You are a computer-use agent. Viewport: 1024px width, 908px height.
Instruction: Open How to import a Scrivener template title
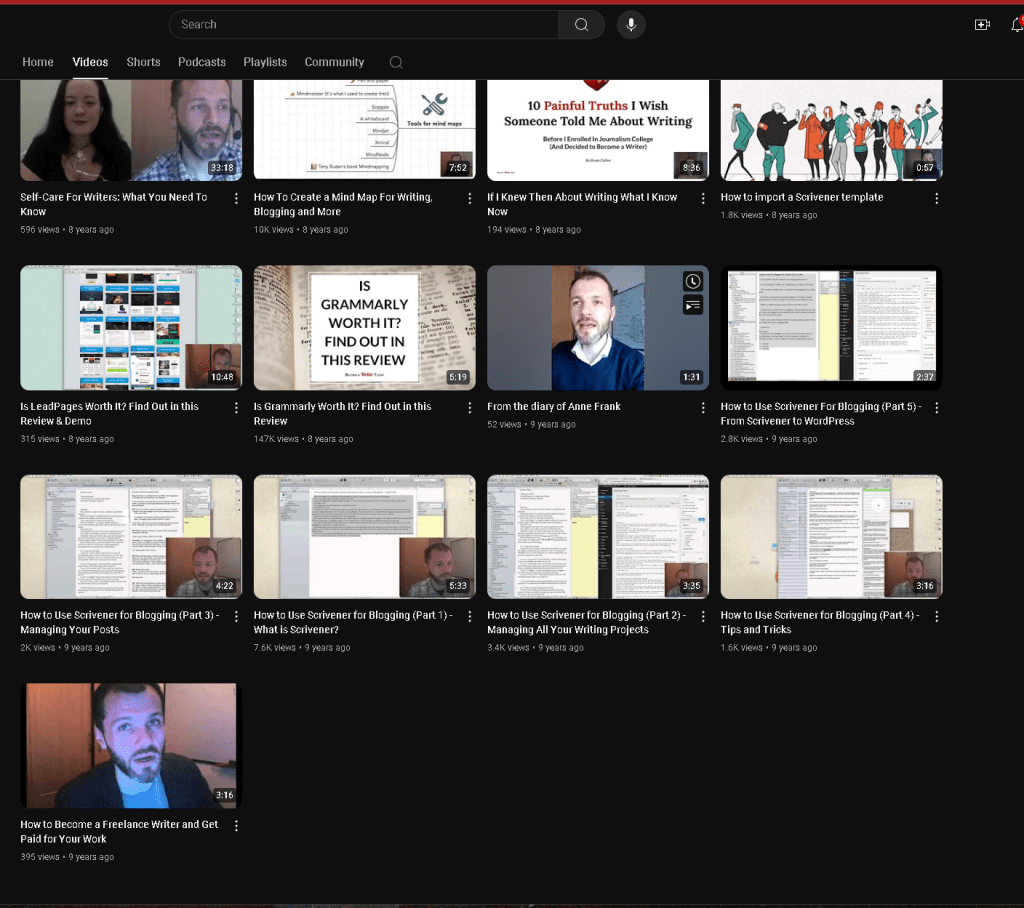click(801, 197)
